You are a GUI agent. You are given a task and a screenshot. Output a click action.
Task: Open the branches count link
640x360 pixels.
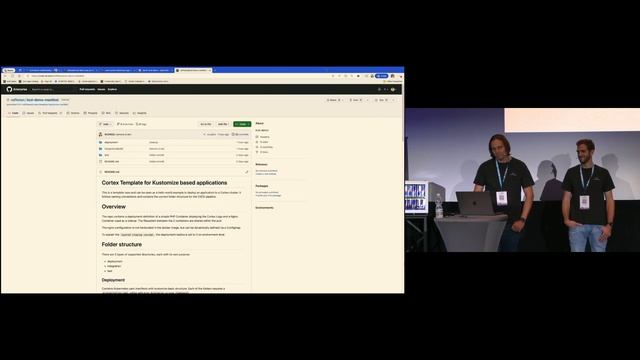point(125,124)
